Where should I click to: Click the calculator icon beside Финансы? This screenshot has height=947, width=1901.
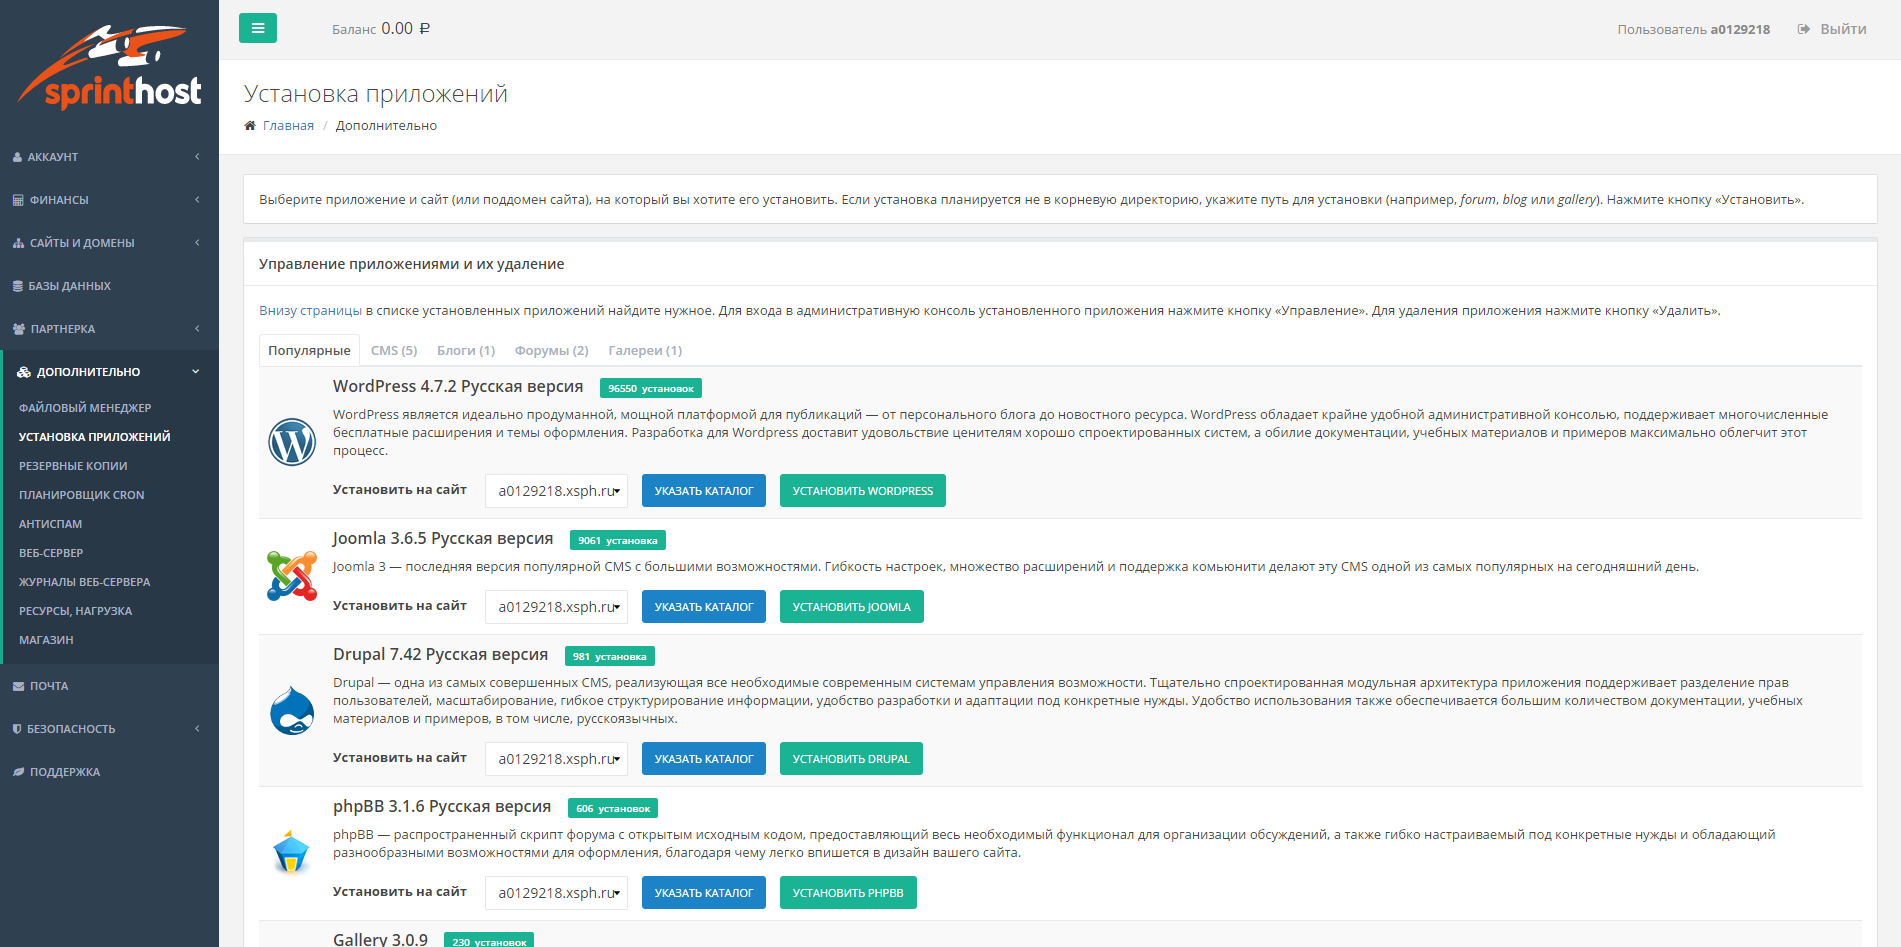pyautogui.click(x=18, y=200)
